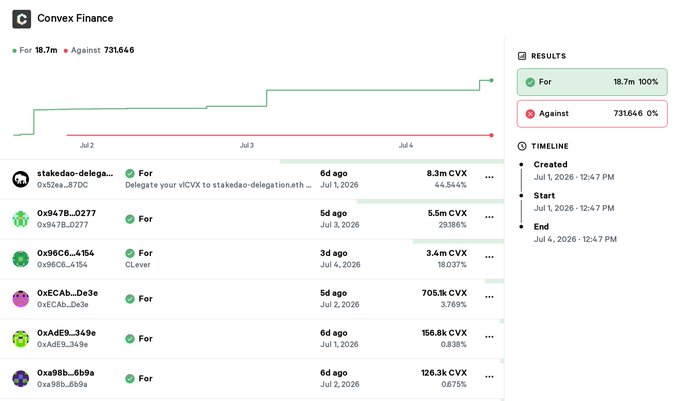
Task: Click the 'CLever' vote reason text
Action: 137,265
